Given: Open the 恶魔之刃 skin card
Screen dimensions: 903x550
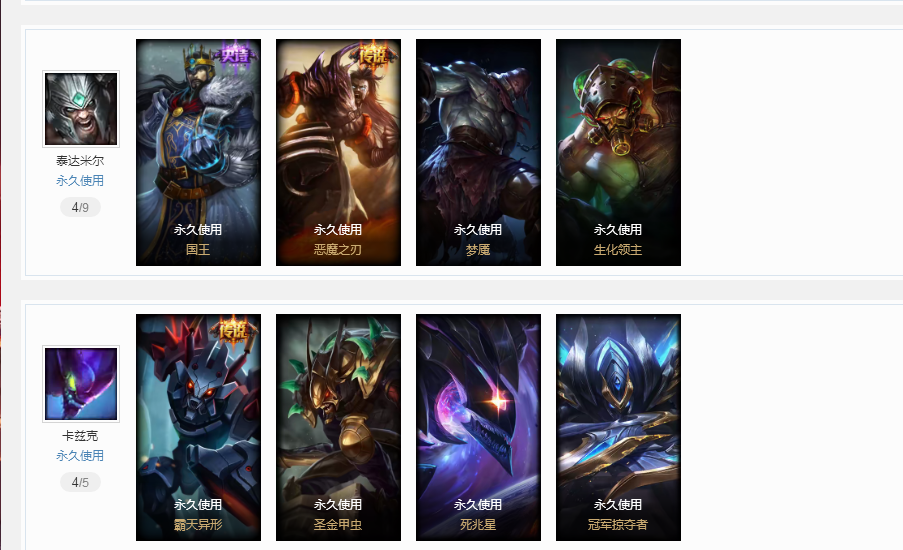Looking at the screenshot, I should (x=338, y=153).
